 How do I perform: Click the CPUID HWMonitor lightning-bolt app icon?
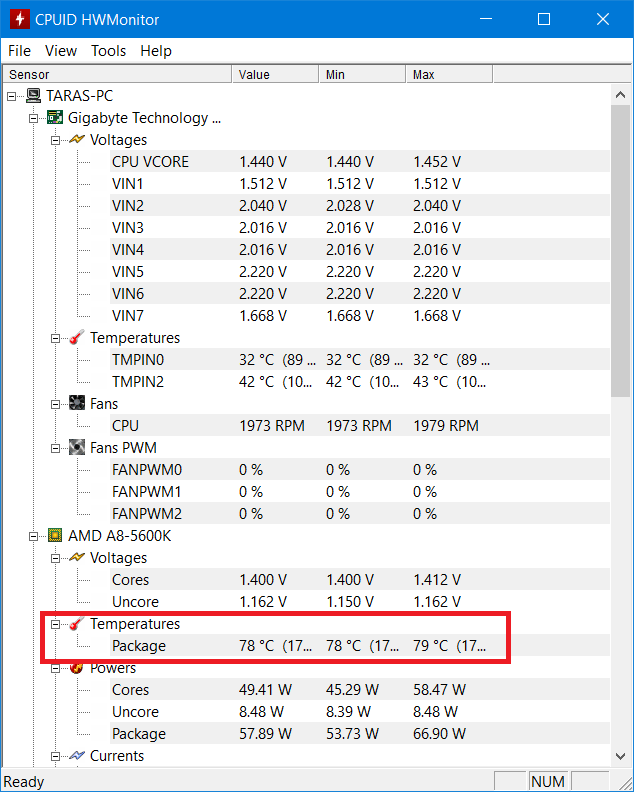[x=20, y=19]
